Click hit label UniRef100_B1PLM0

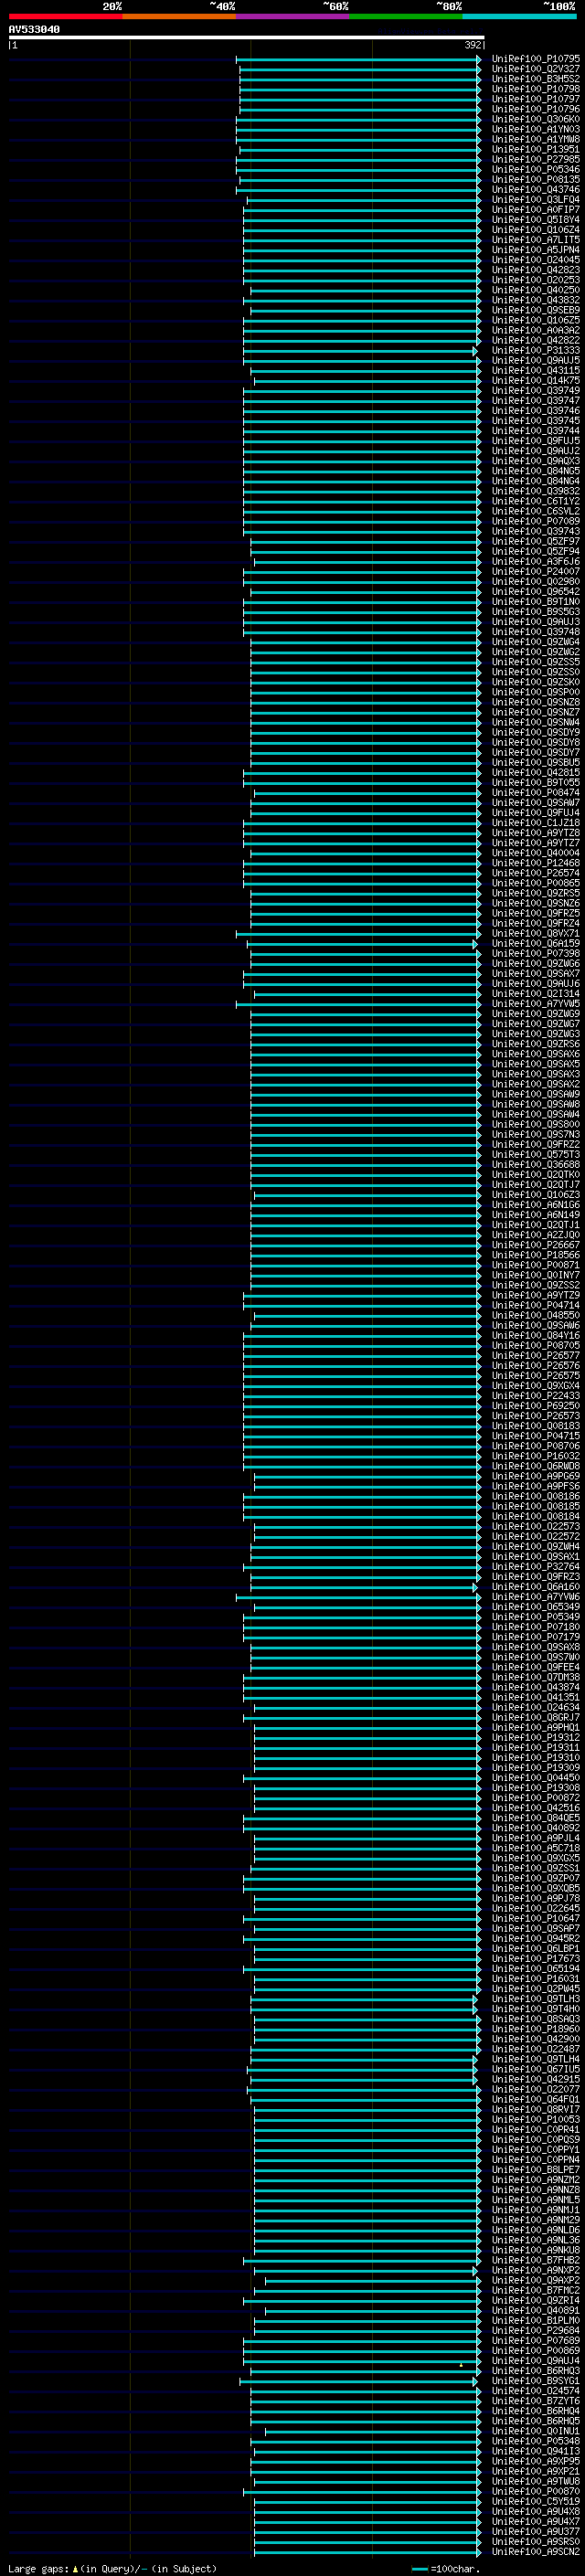pyautogui.click(x=536, y=2320)
